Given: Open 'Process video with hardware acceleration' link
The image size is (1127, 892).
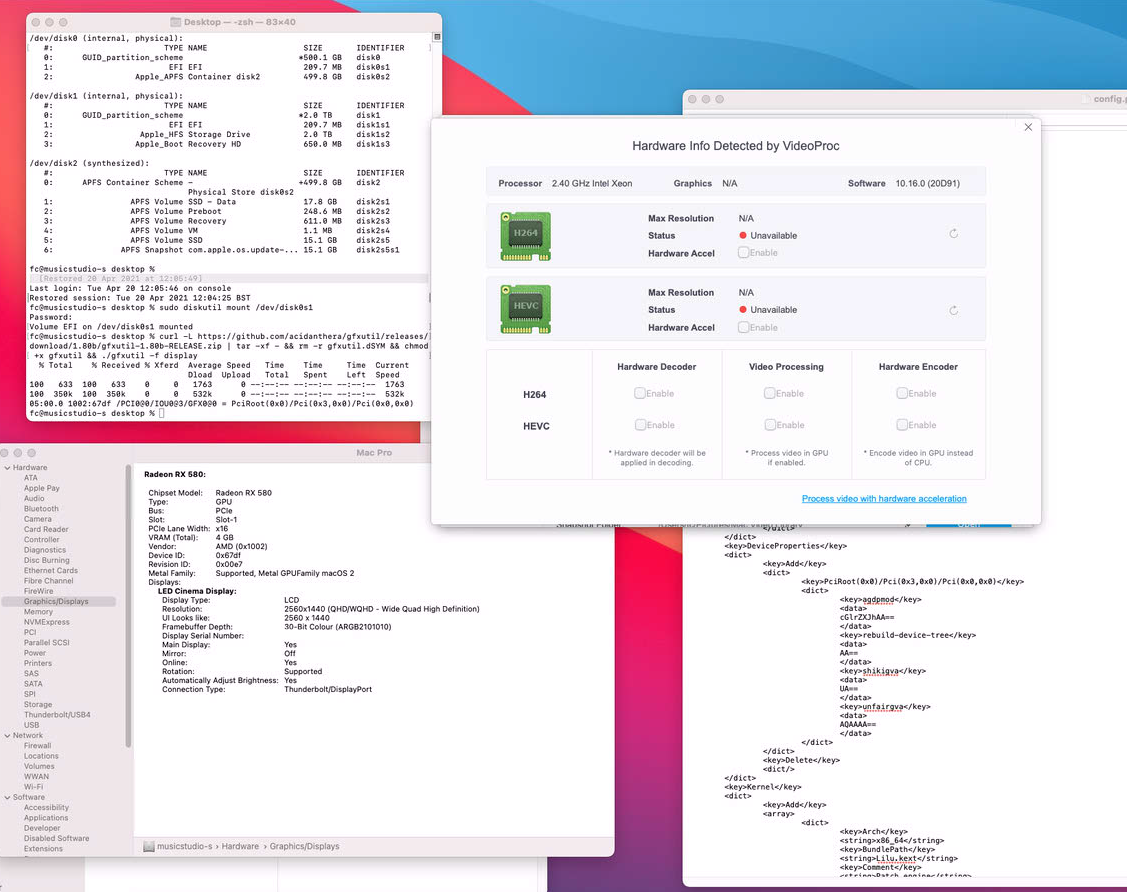Looking at the screenshot, I should click(x=884, y=499).
